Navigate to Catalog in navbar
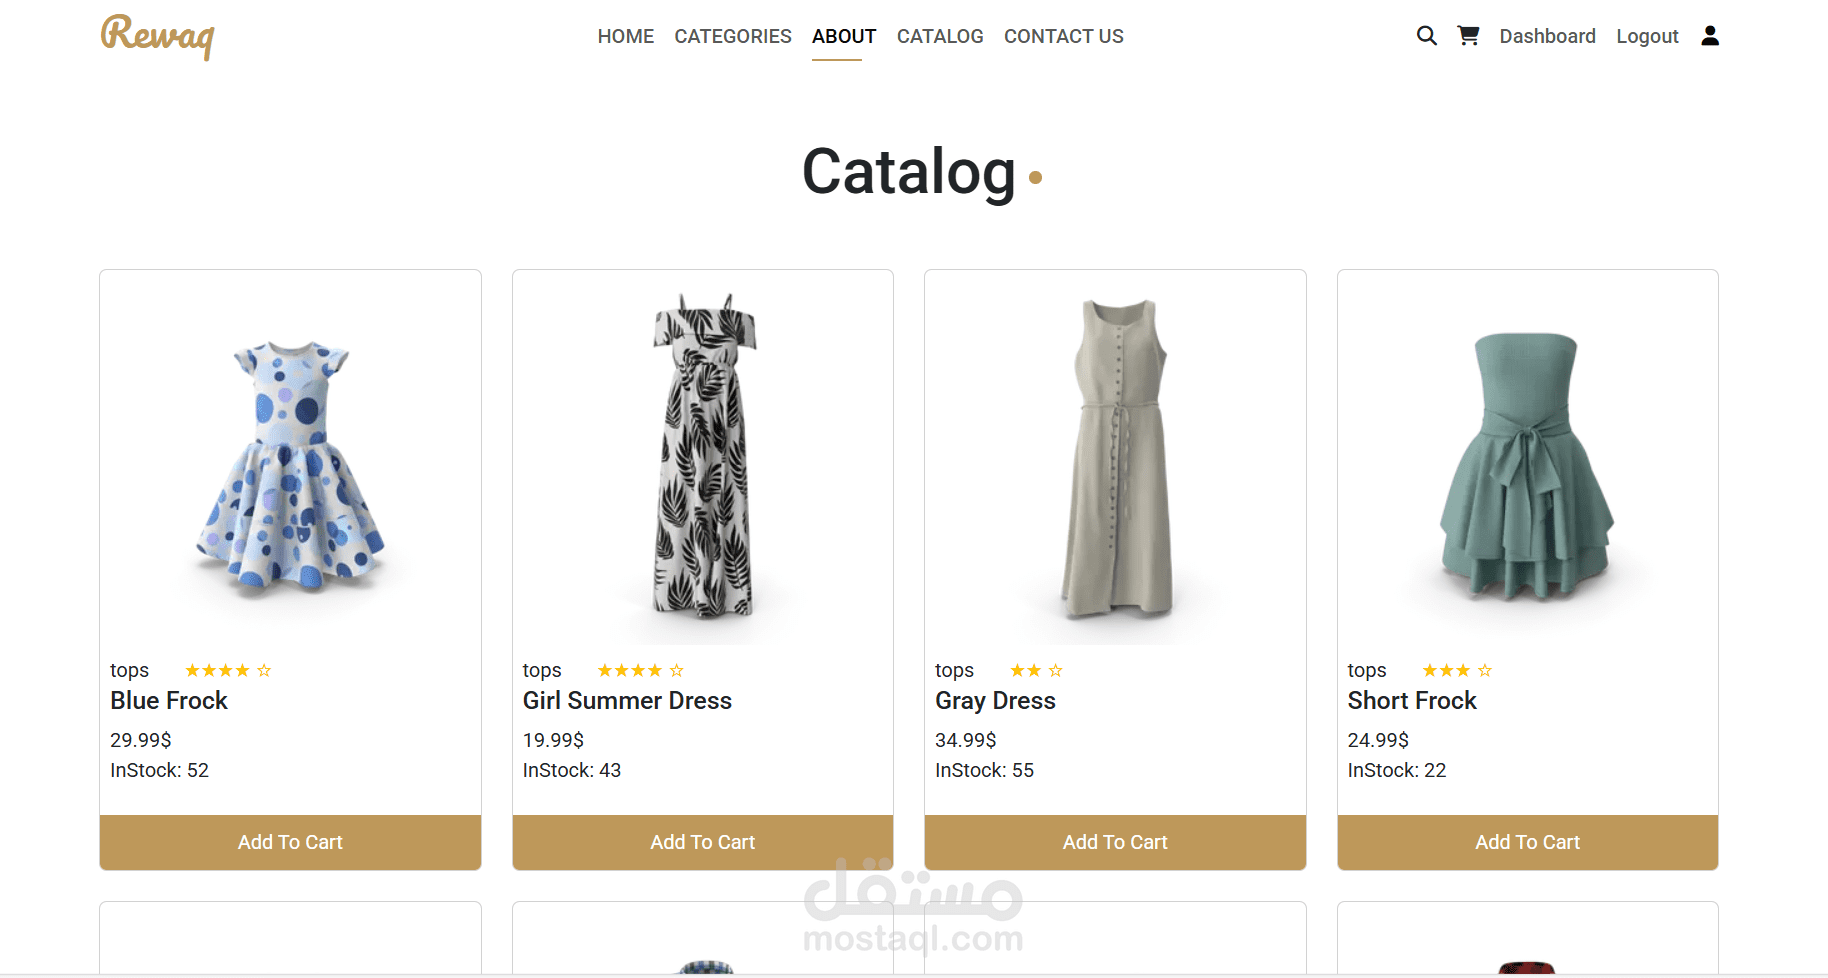This screenshot has height=978, width=1828. pos(940,36)
